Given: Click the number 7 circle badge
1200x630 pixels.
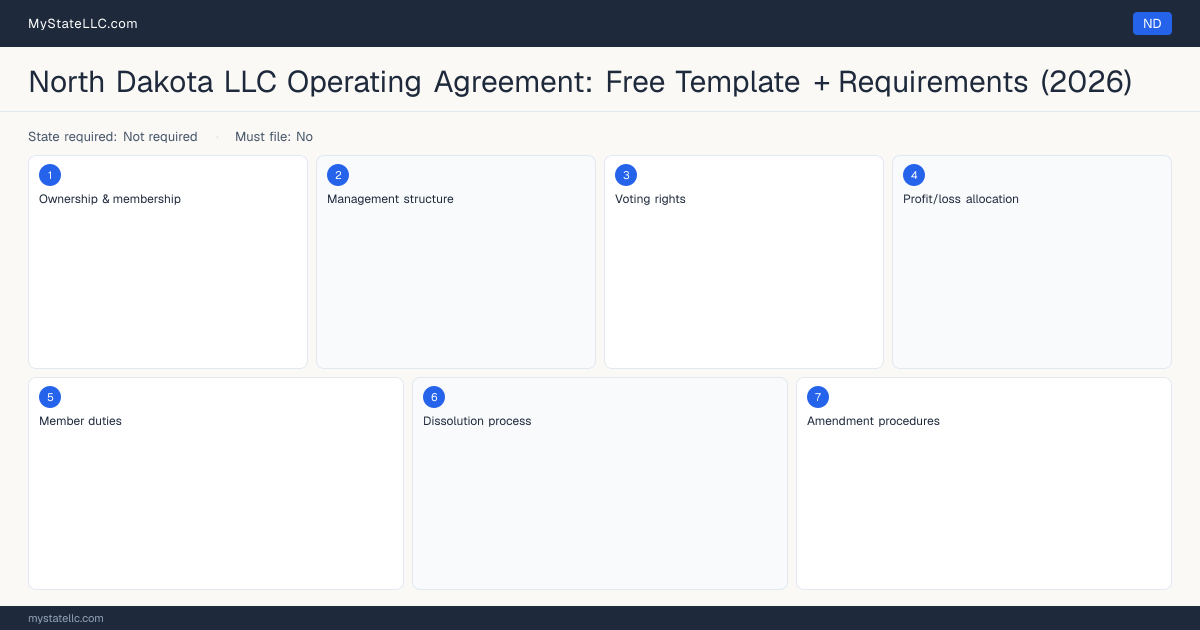Looking at the screenshot, I should [818, 397].
